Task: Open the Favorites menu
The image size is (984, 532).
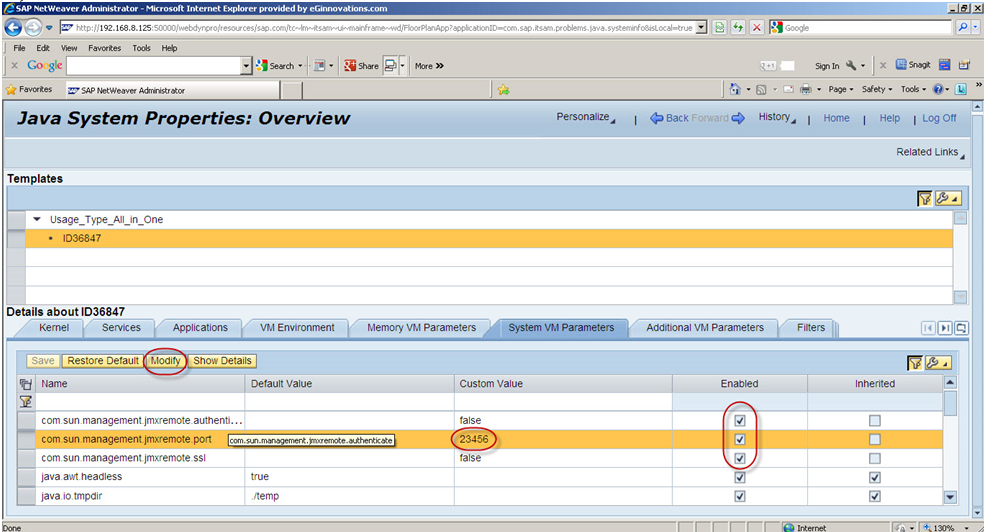Action: [104, 48]
